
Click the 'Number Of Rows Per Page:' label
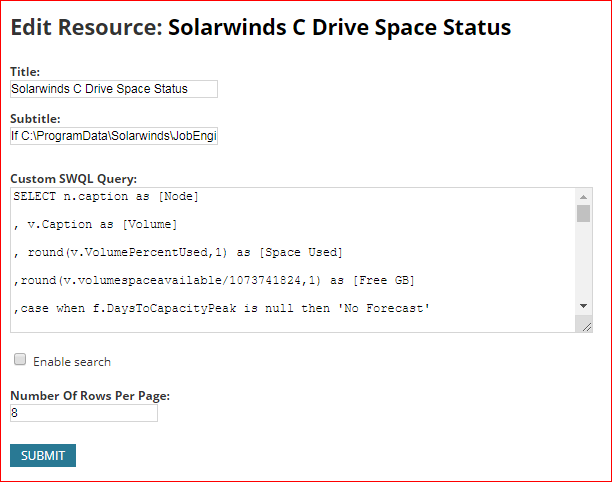click(90, 396)
